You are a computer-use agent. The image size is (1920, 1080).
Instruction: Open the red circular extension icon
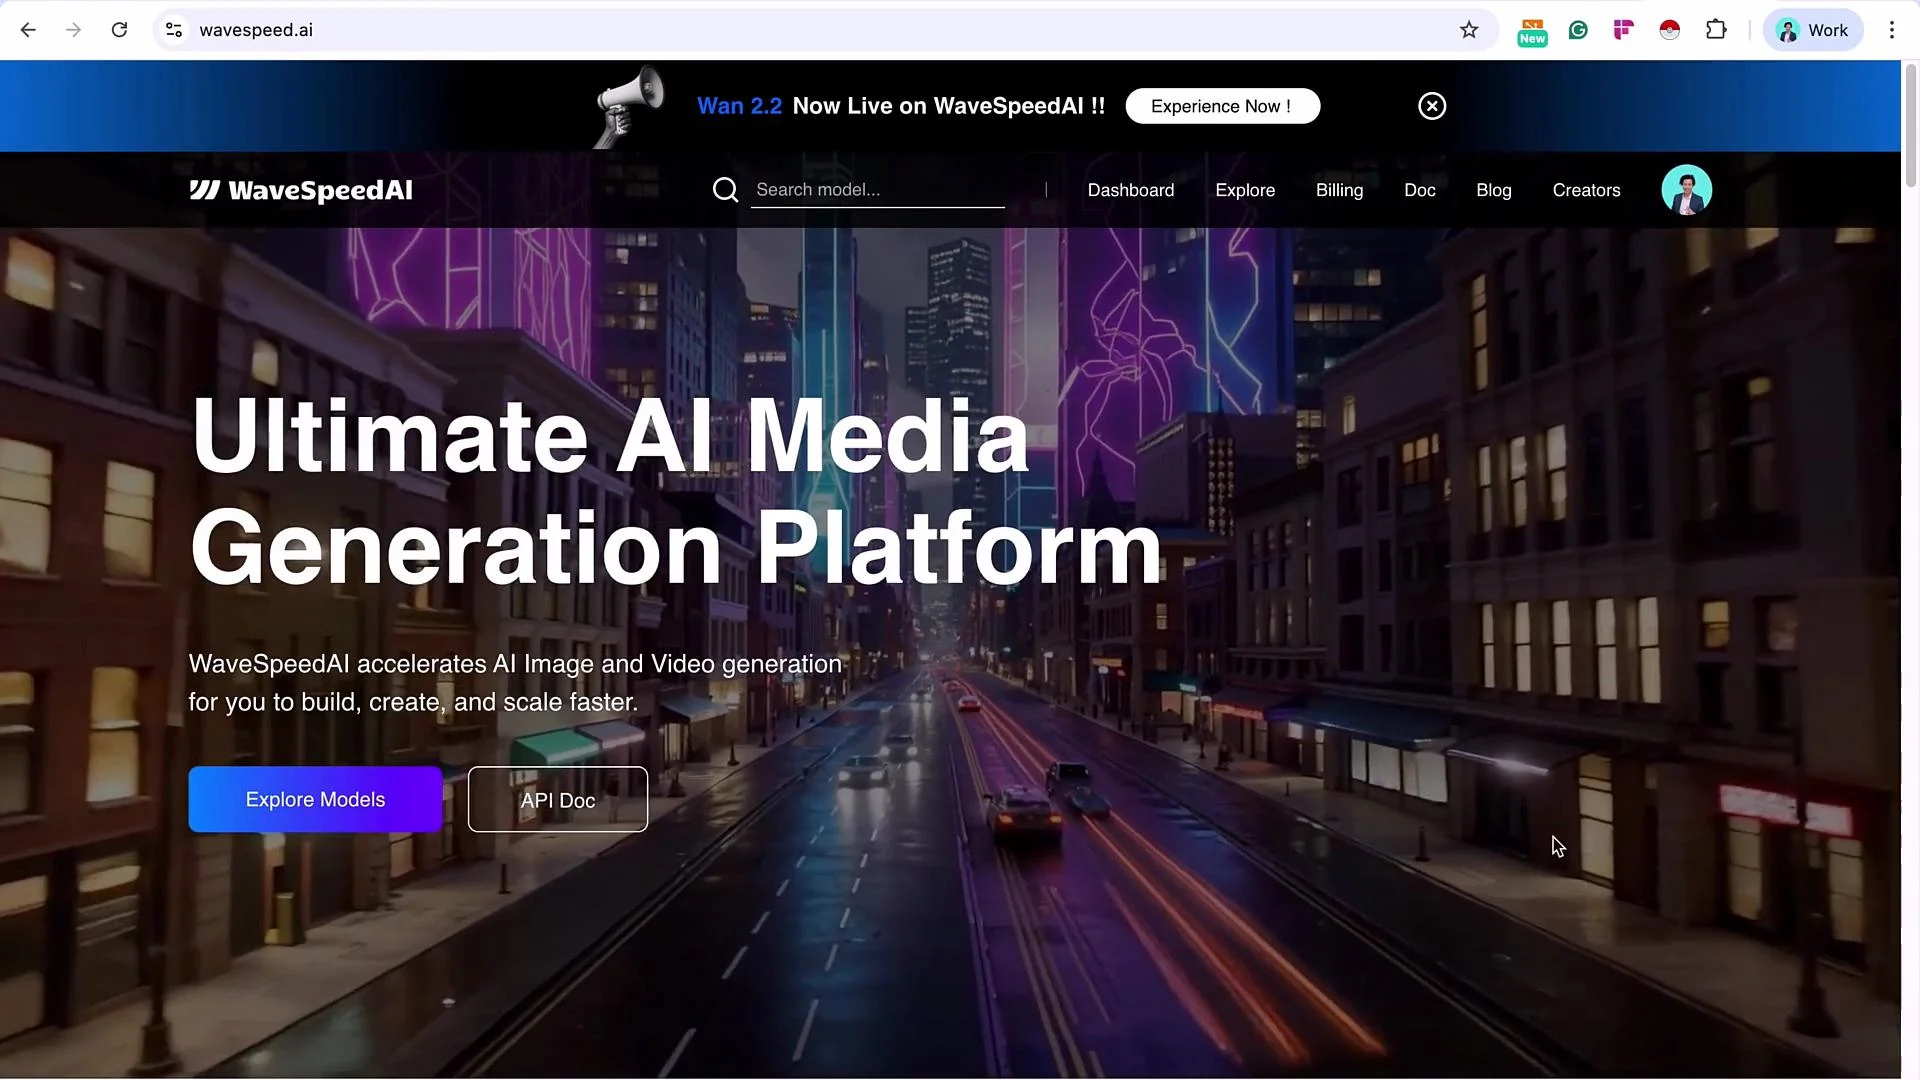(x=1669, y=30)
